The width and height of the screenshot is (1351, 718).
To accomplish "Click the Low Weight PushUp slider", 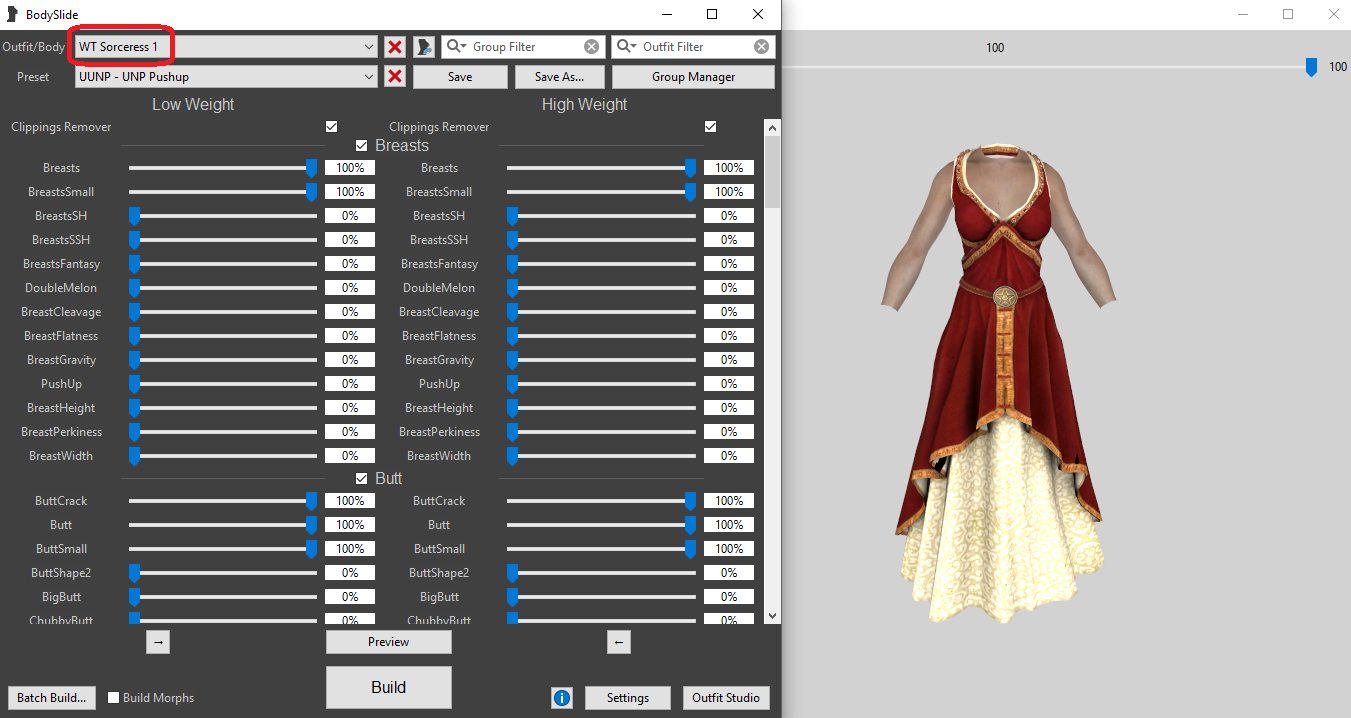I will click(x=223, y=384).
